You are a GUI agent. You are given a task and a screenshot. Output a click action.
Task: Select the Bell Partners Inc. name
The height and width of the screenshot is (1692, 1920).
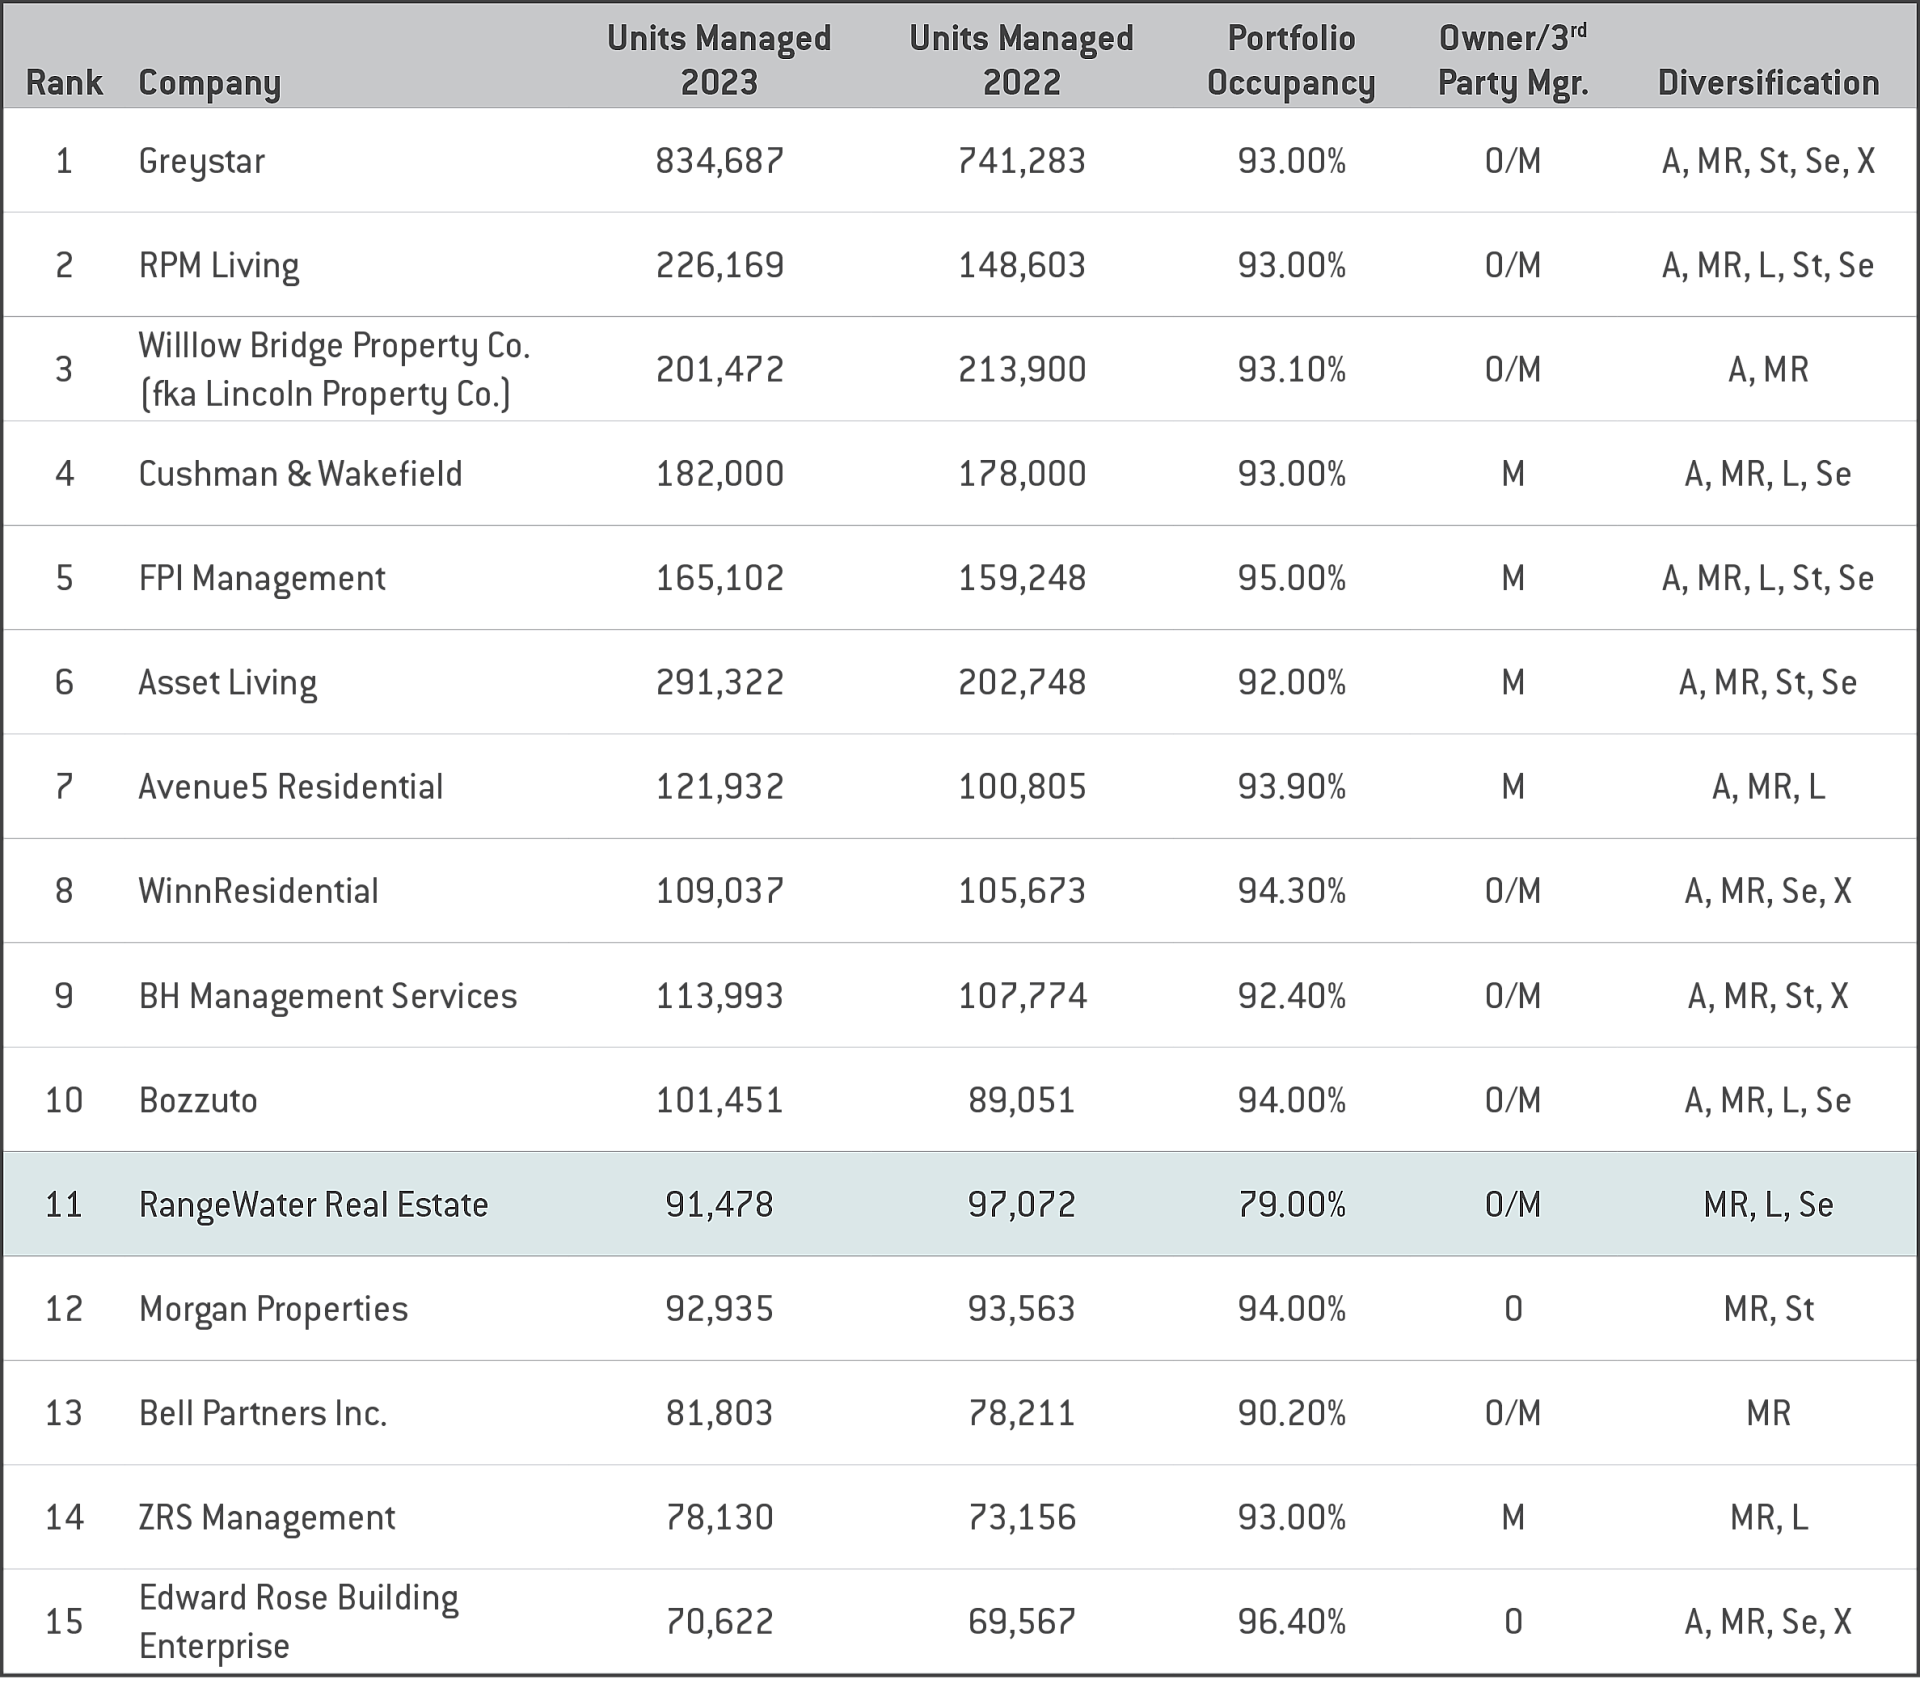pos(262,1413)
